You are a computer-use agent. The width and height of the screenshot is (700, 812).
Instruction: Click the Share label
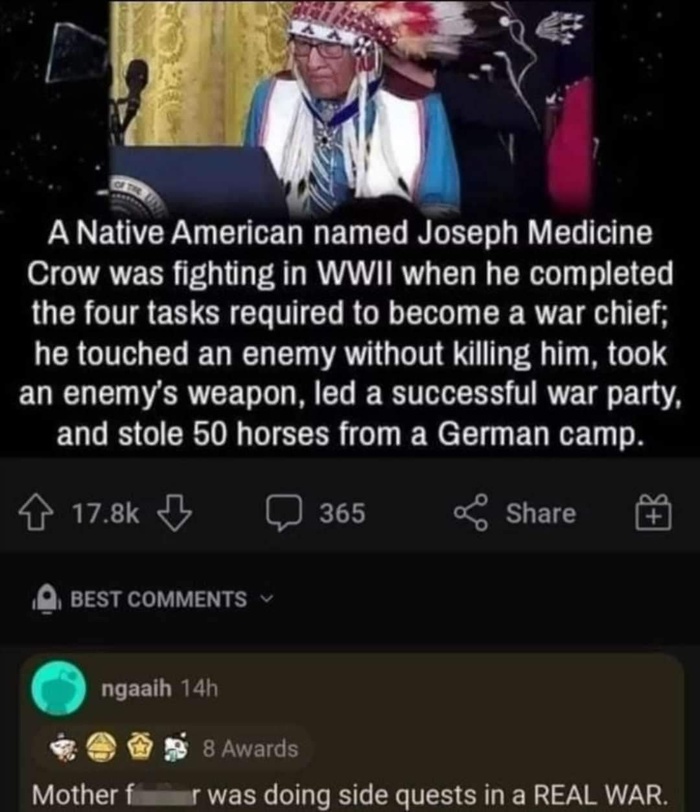click(541, 513)
